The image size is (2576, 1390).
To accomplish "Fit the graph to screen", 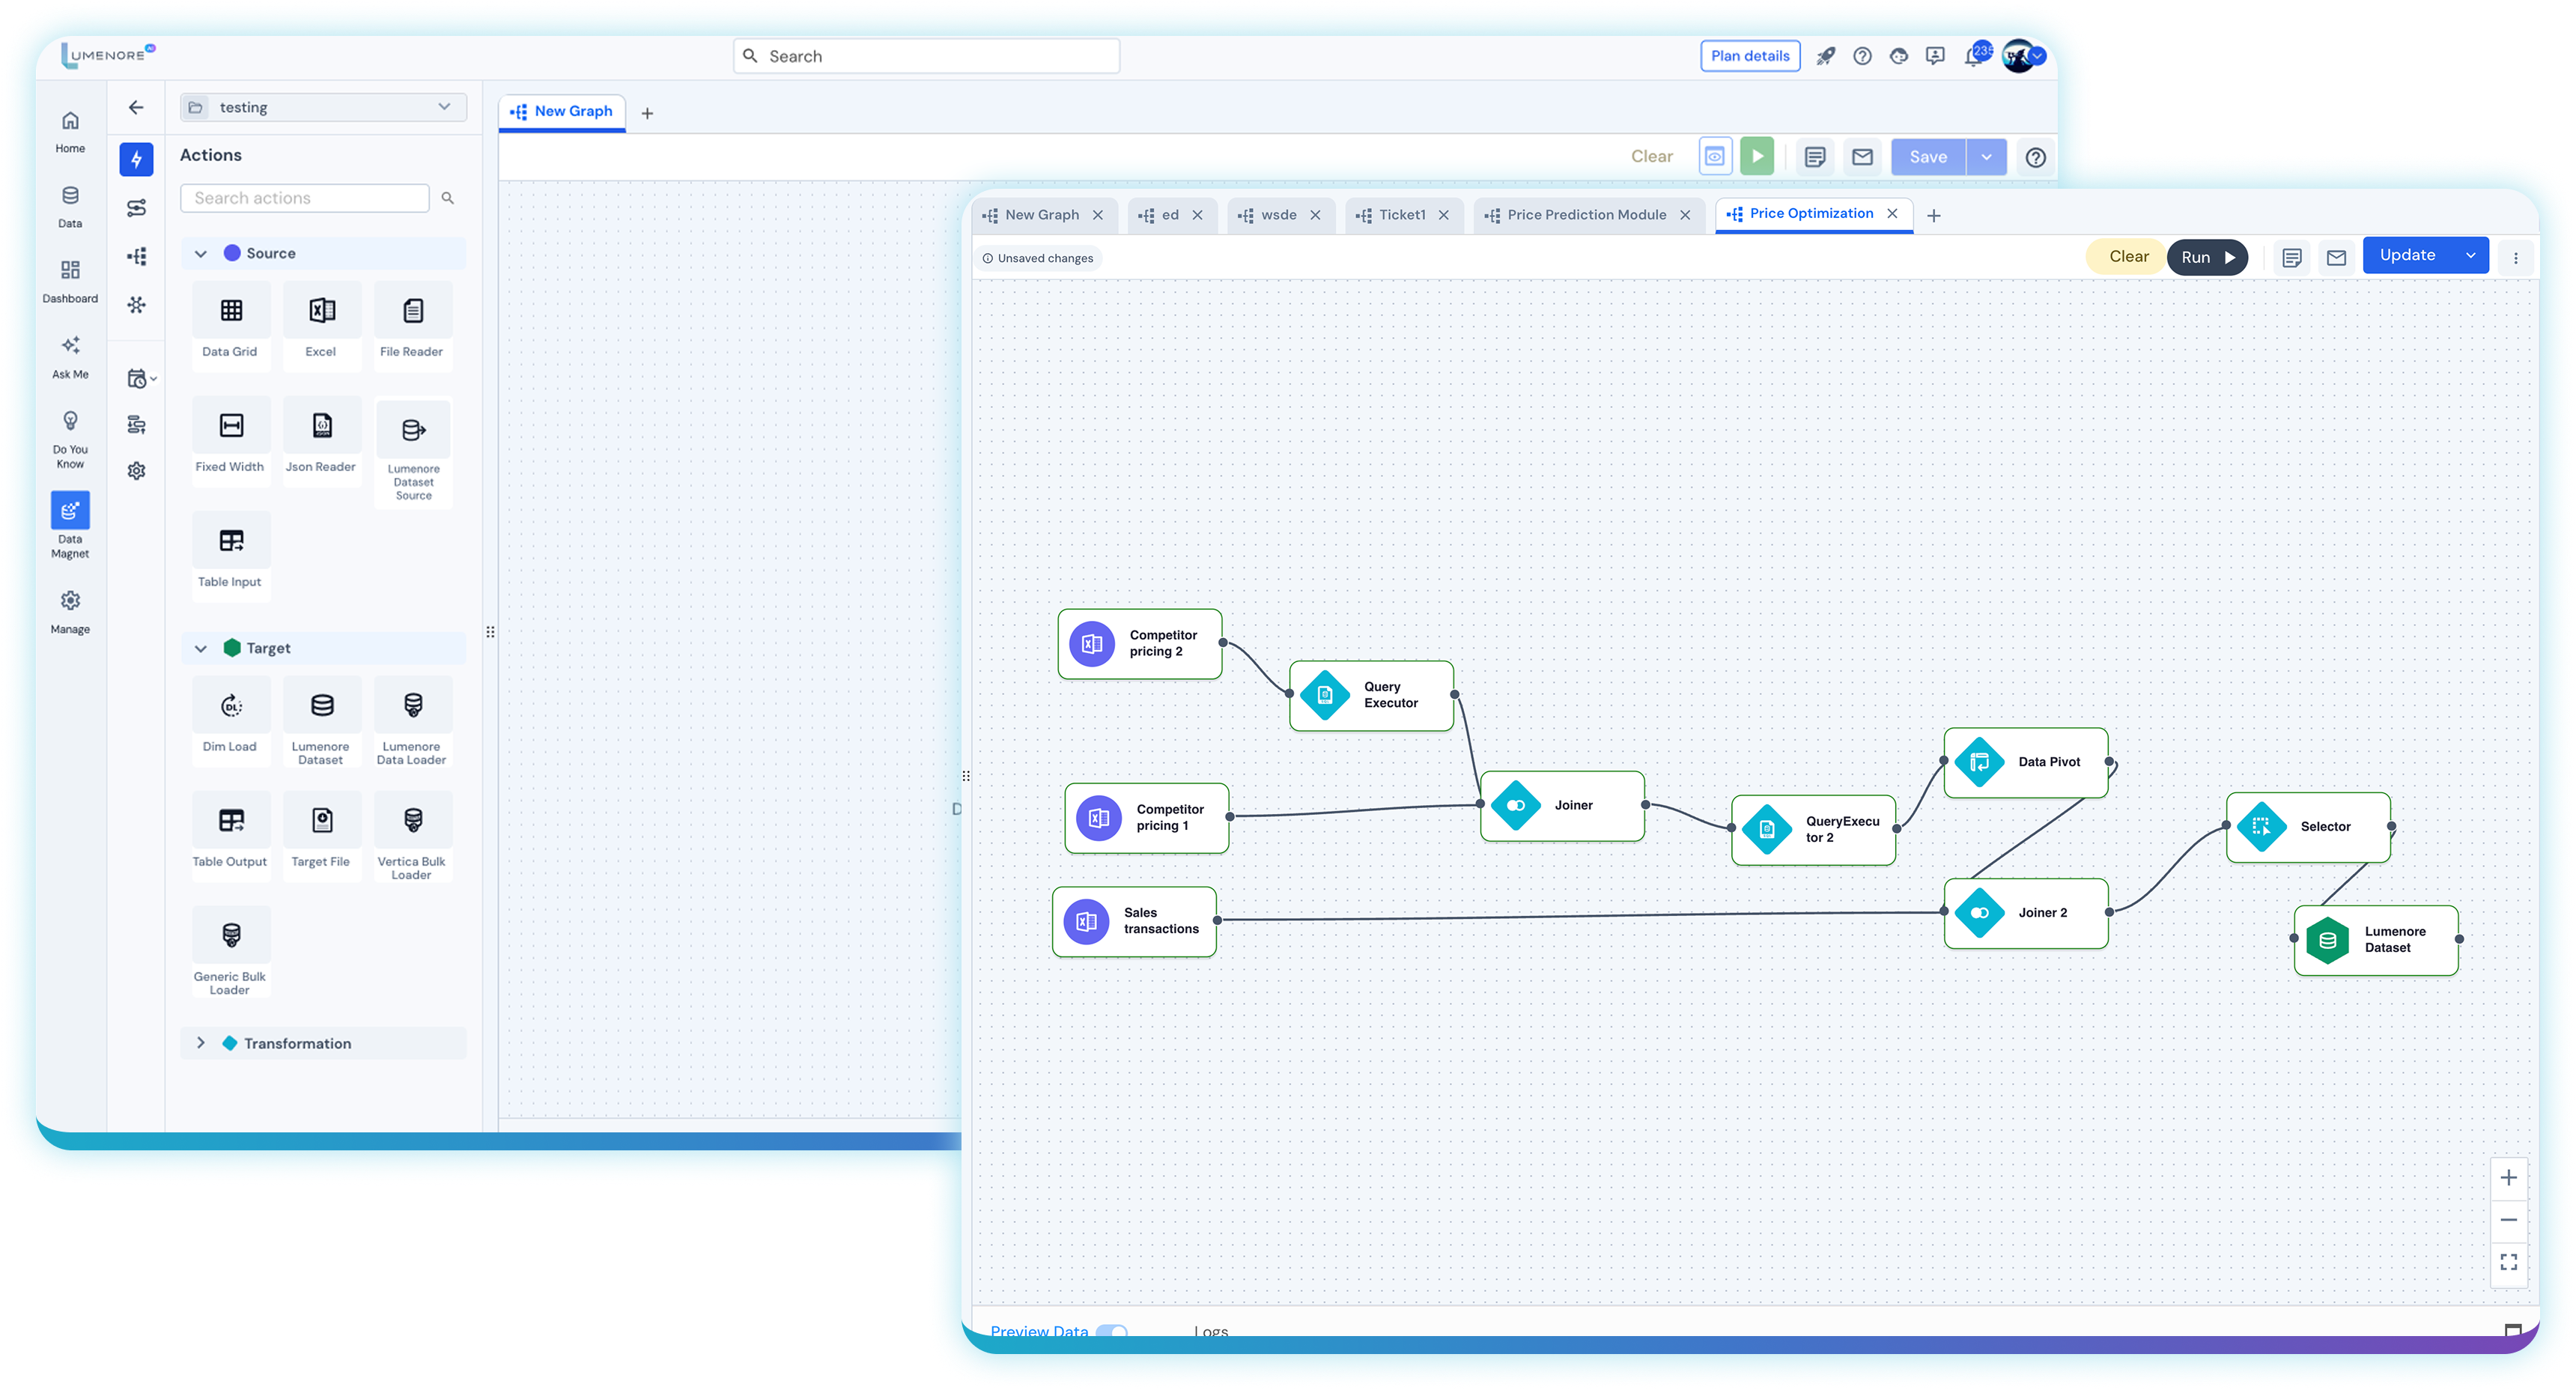I will point(2508,1262).
